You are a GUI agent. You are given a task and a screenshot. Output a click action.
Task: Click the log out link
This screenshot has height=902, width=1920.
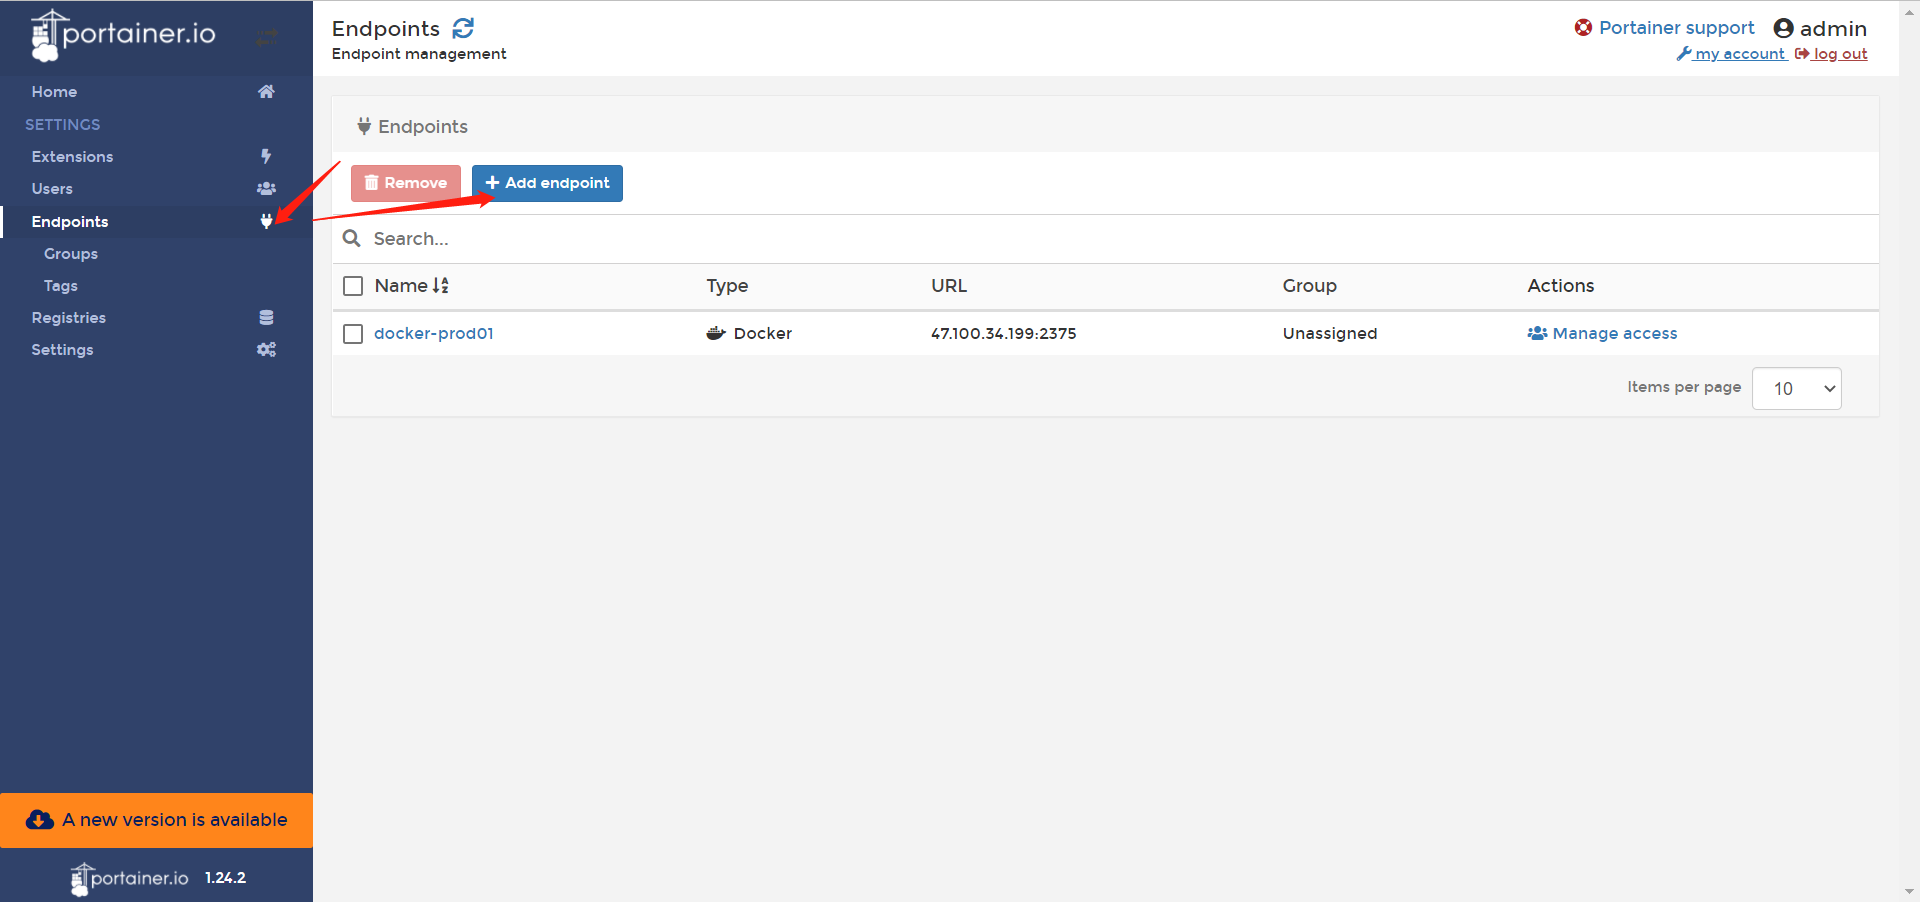(x=1839, y=54)
